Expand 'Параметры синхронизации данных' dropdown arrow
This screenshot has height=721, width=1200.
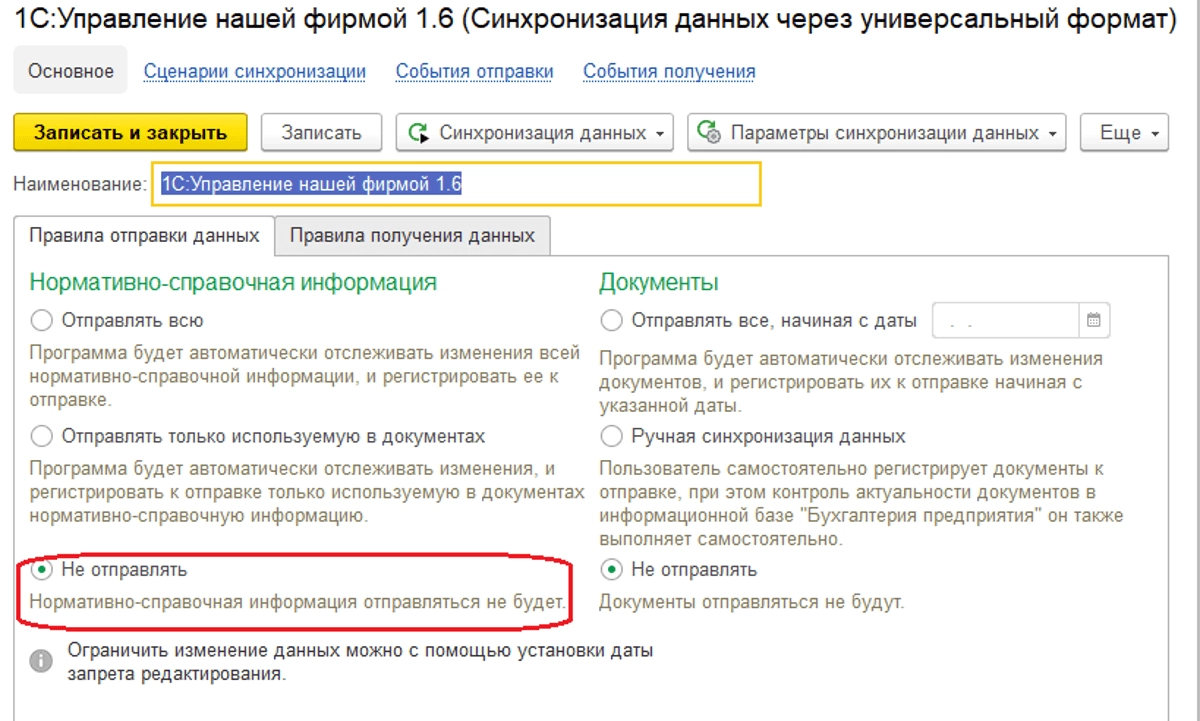pyautogui.click(x=1053, y=134)
